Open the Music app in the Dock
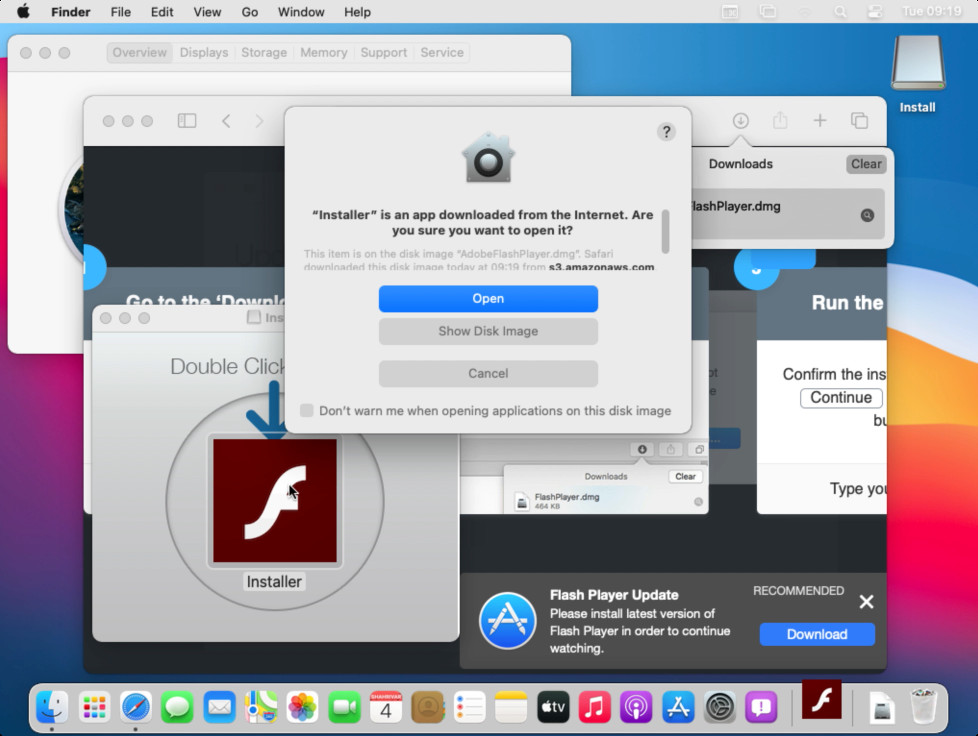The height and width of the screenshot is (736, 978). pos(594,706)
